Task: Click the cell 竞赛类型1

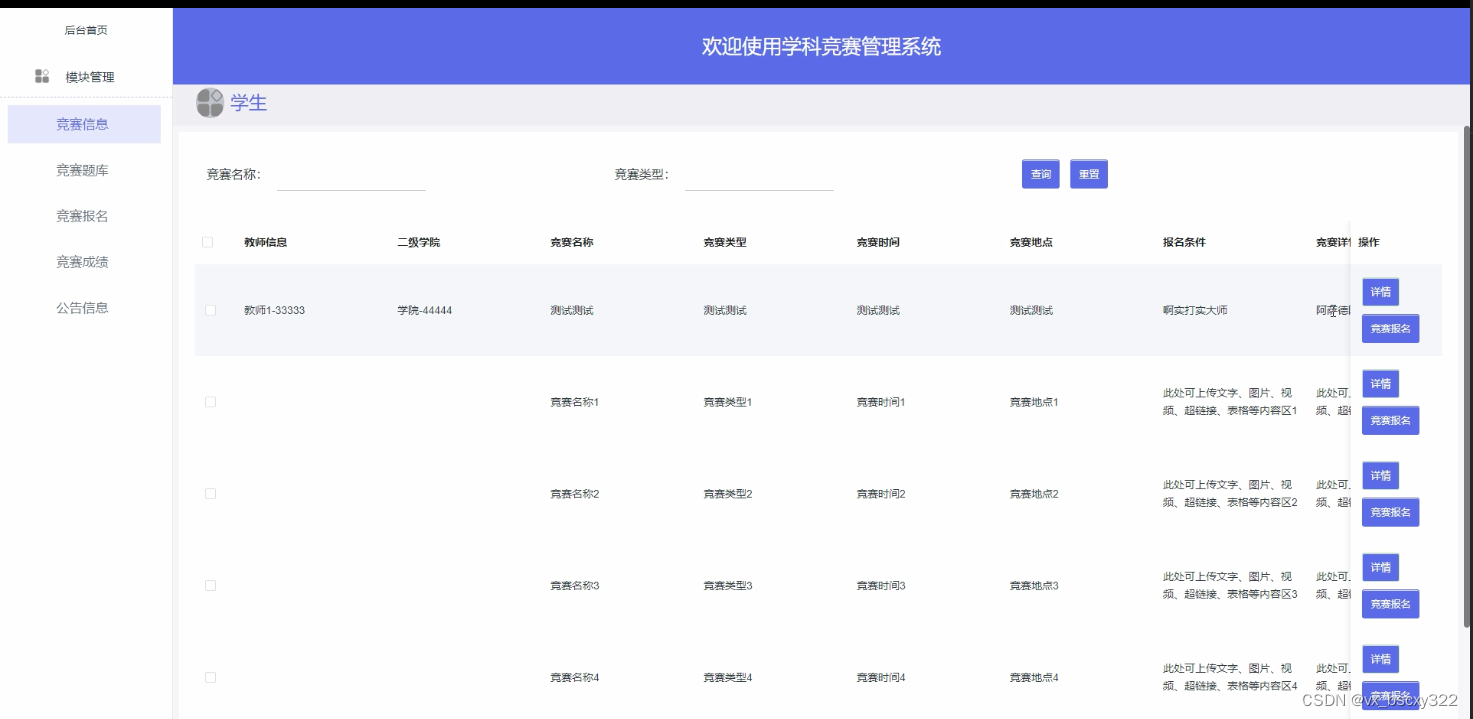Action: (728, 402)
